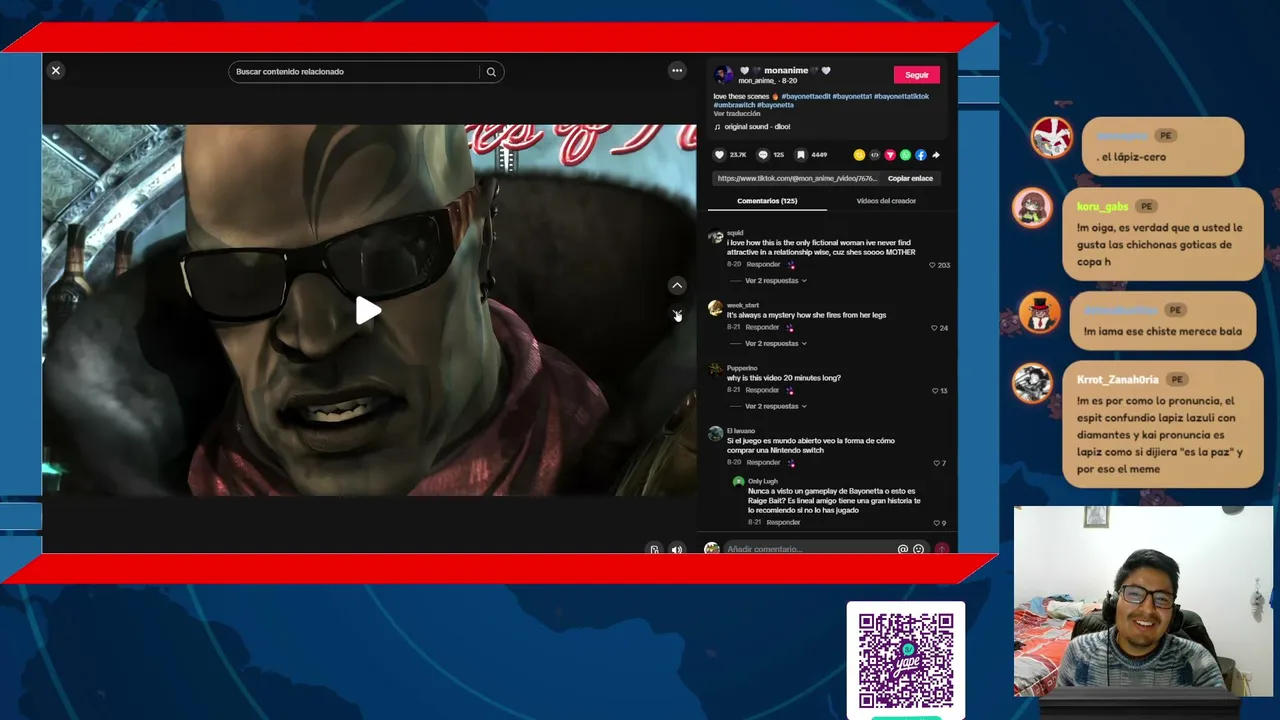Image resolution: width=1280 pixels, height=720 pixels.
Task: Click the search magnifier icon
Action: coord(491,72)
